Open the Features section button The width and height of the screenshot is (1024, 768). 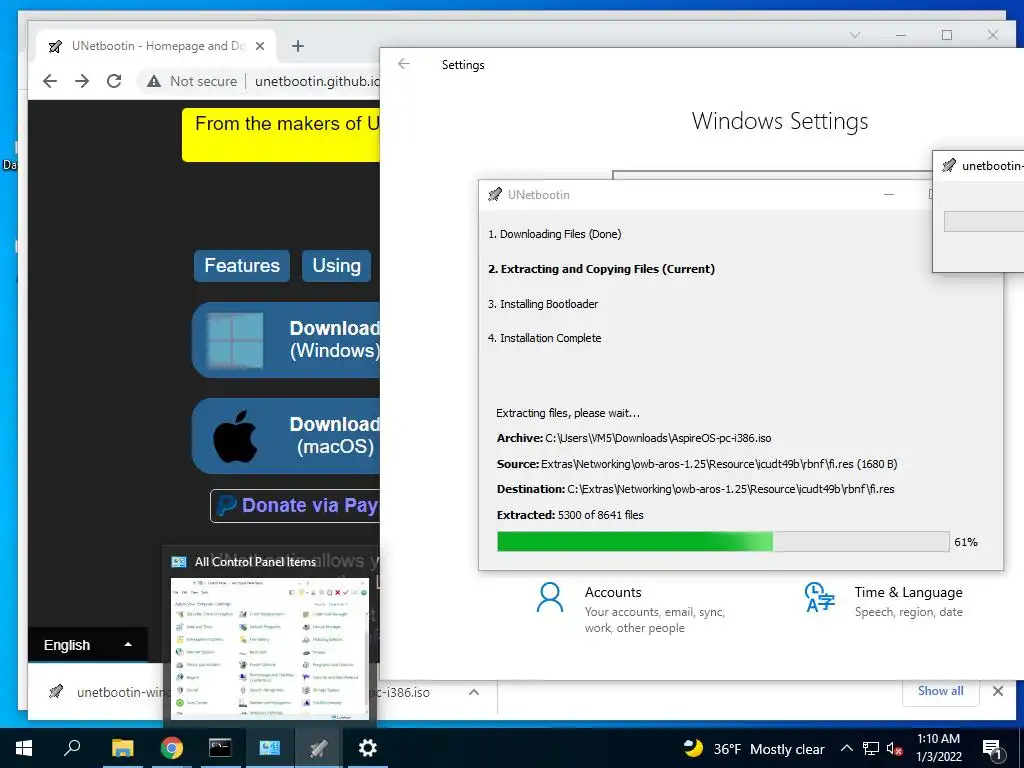pos(242,266)
